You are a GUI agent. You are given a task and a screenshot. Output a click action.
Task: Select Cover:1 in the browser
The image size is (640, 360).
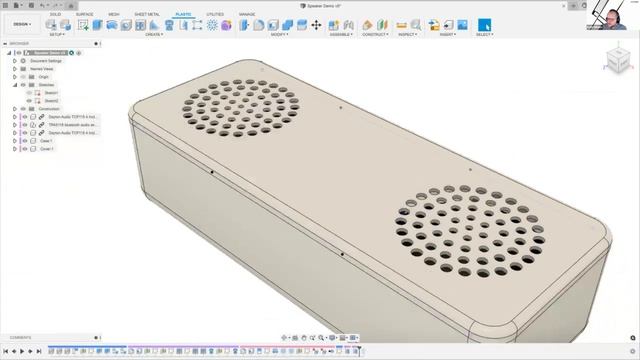(46, 149)
